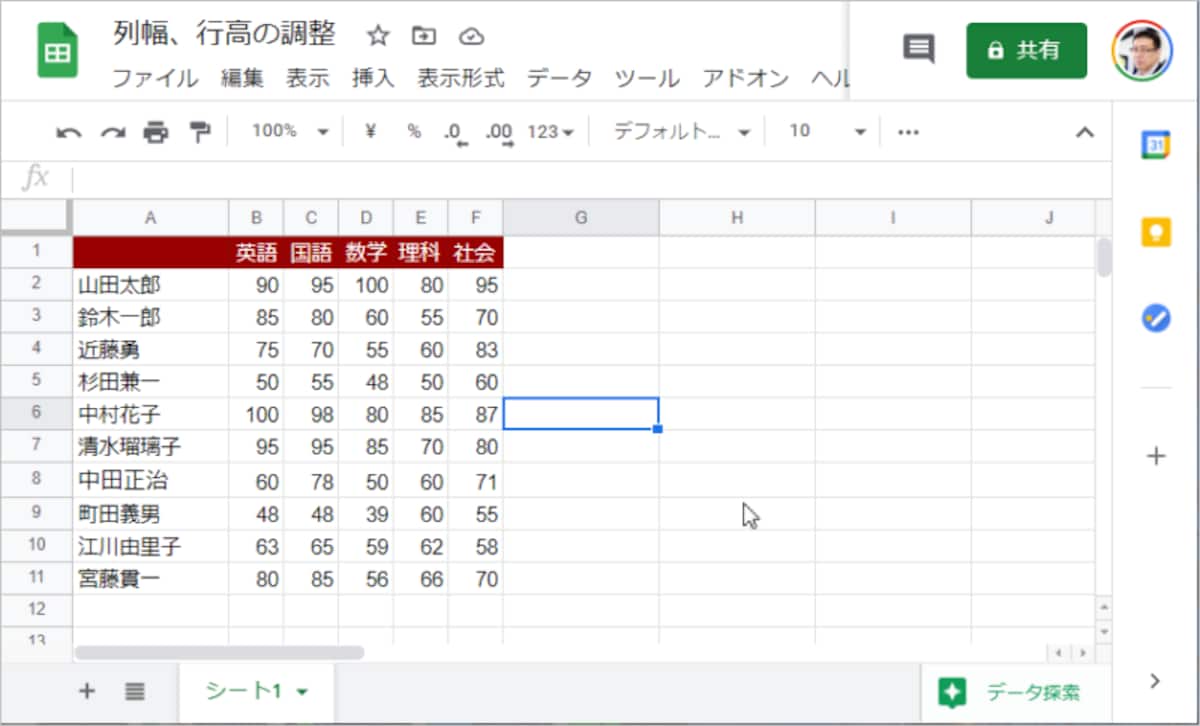Viewport: 1200px width, 726px height.
Task: Print the spreadsheet
Action: [x=156, y=132]
